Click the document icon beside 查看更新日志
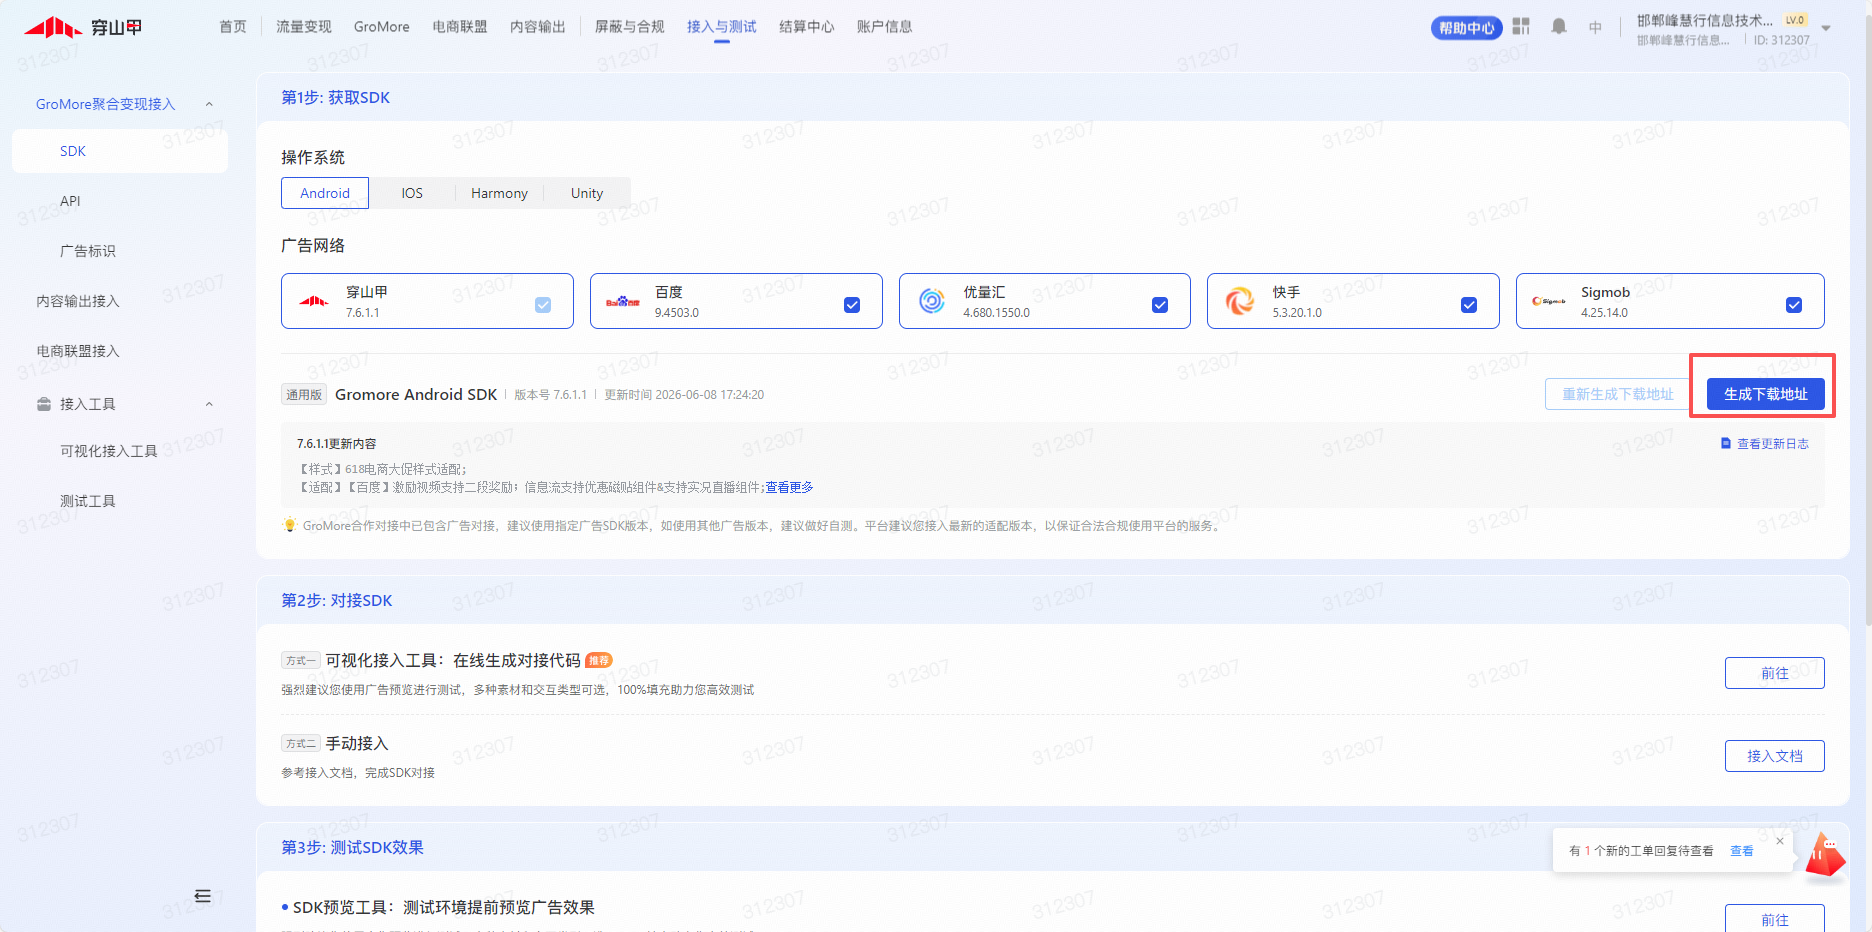 pos(1726,443)
